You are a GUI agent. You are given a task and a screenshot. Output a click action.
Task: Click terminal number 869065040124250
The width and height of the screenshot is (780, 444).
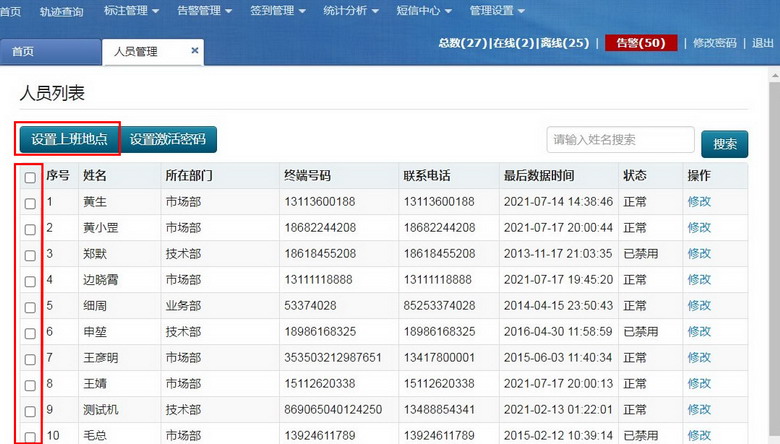[333, 409]
